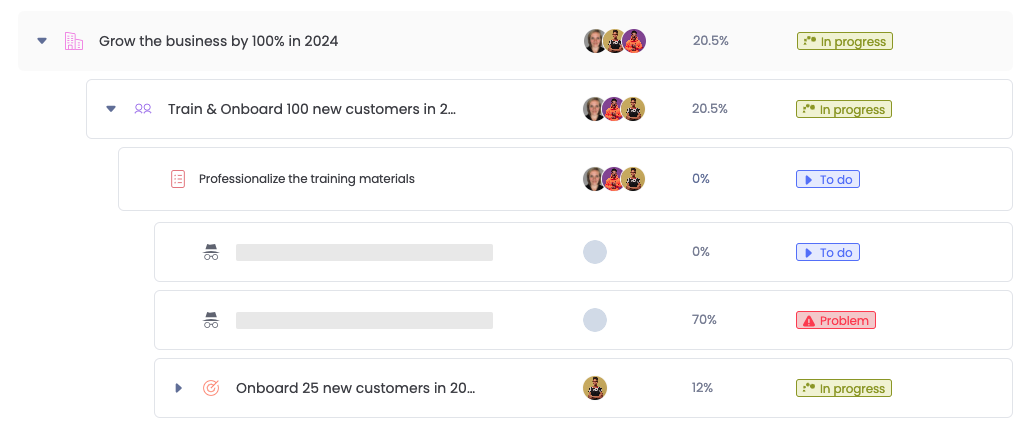
Task: Collapse the Train & Onboard 100 new customers row
Action: [111, 109]
